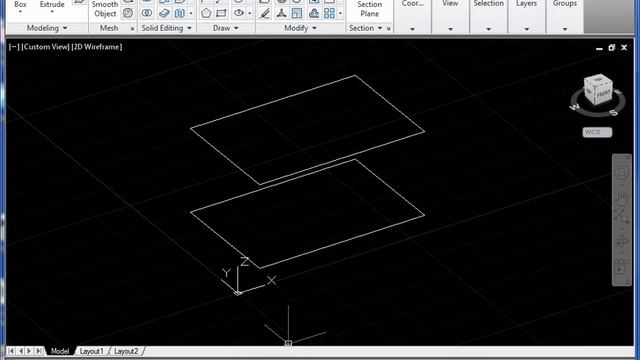Switch to the Model tab
Image resolution: width=640 pixels, height=360 pixels.
(60, 351)
